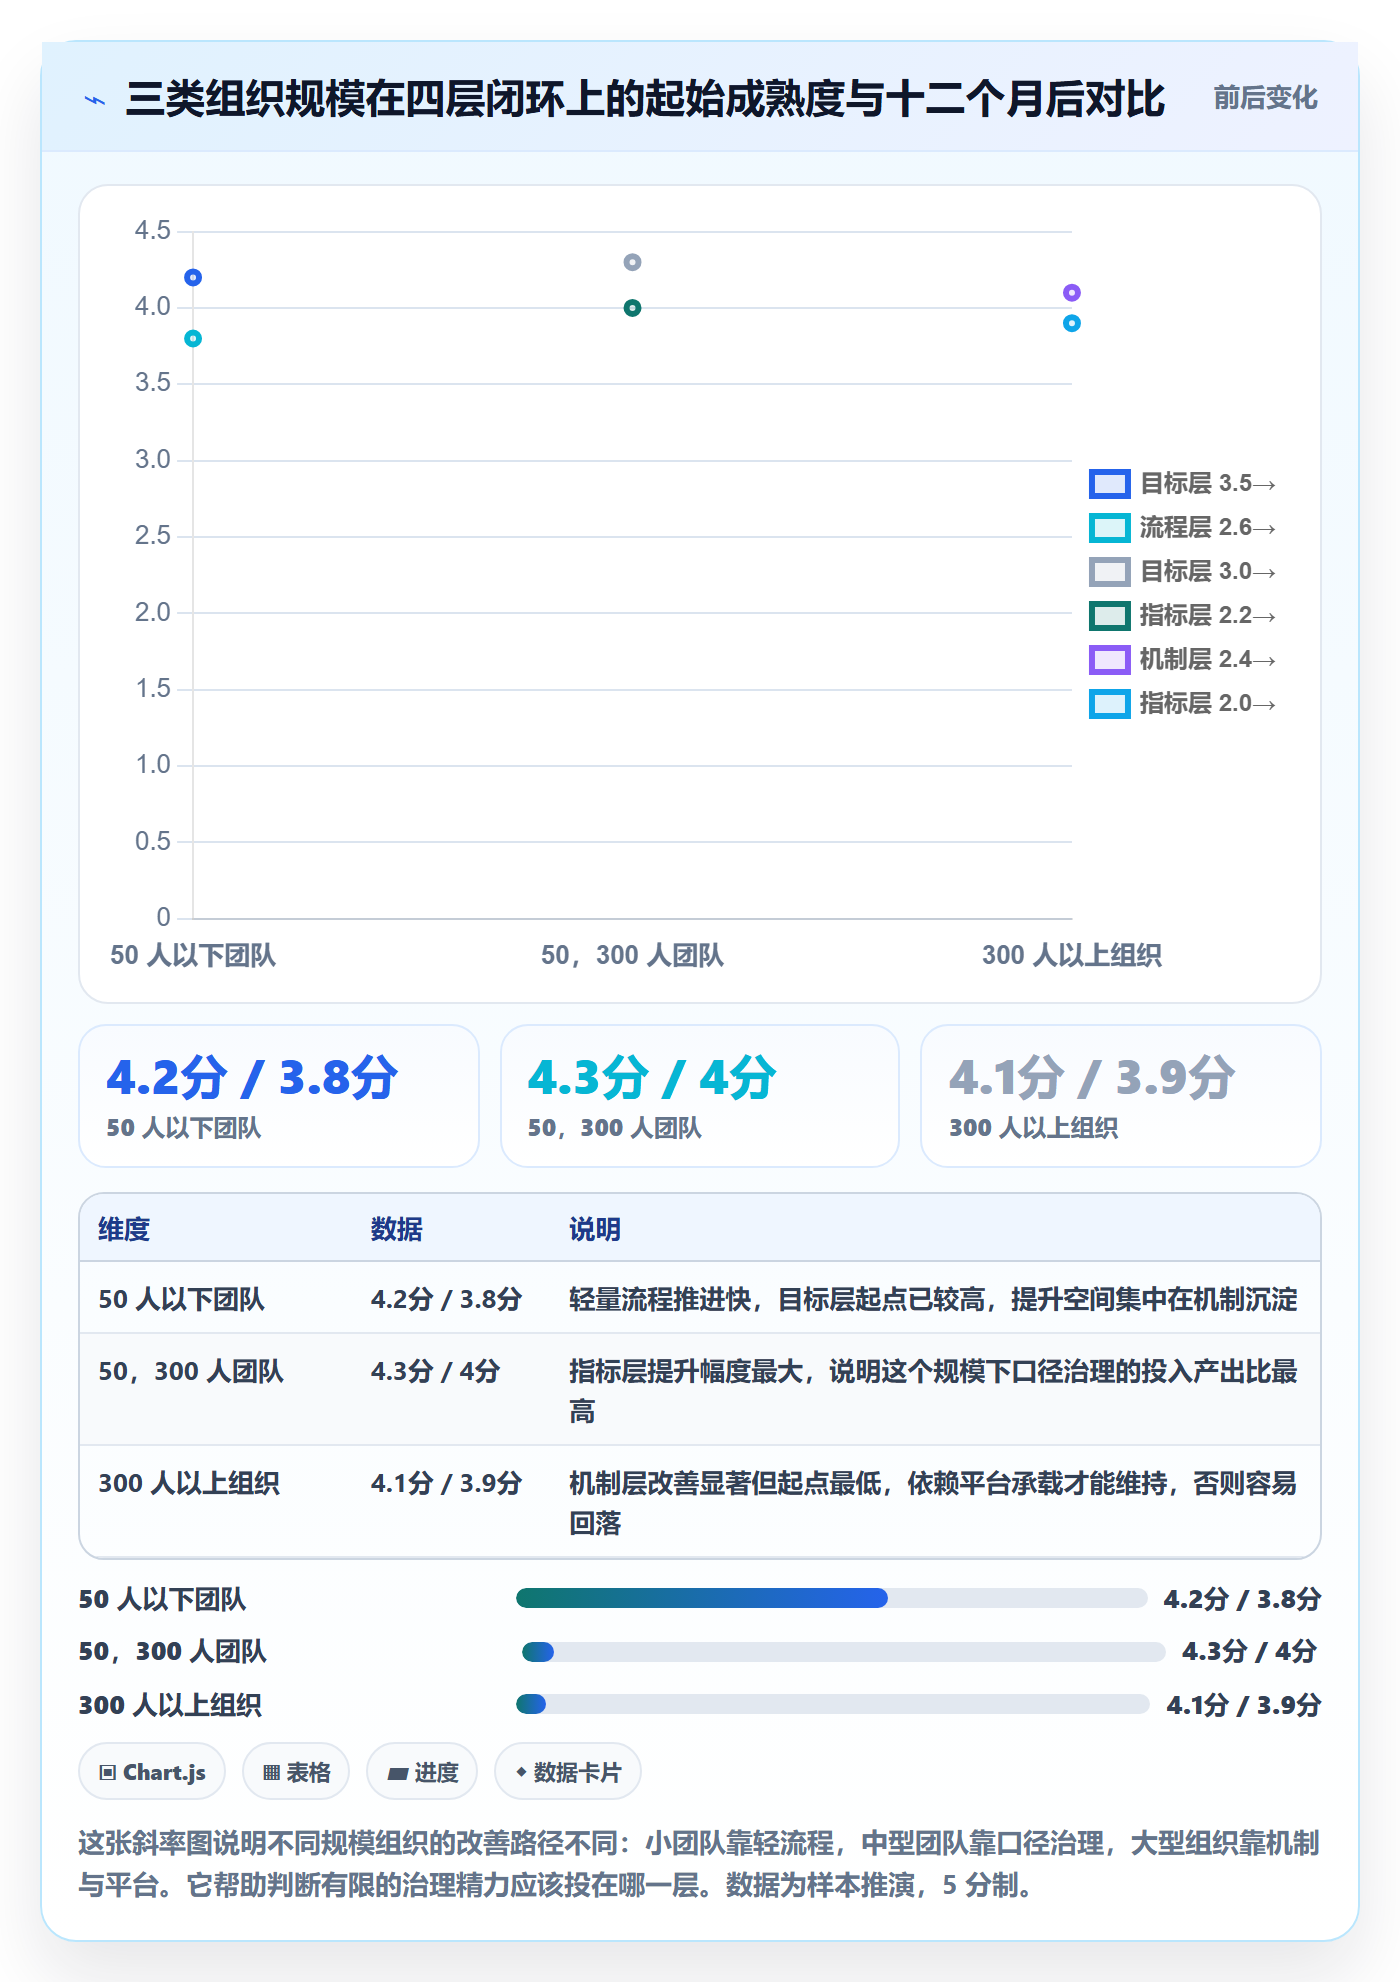Select the purple 4.1 data point

coord(1072,293)
